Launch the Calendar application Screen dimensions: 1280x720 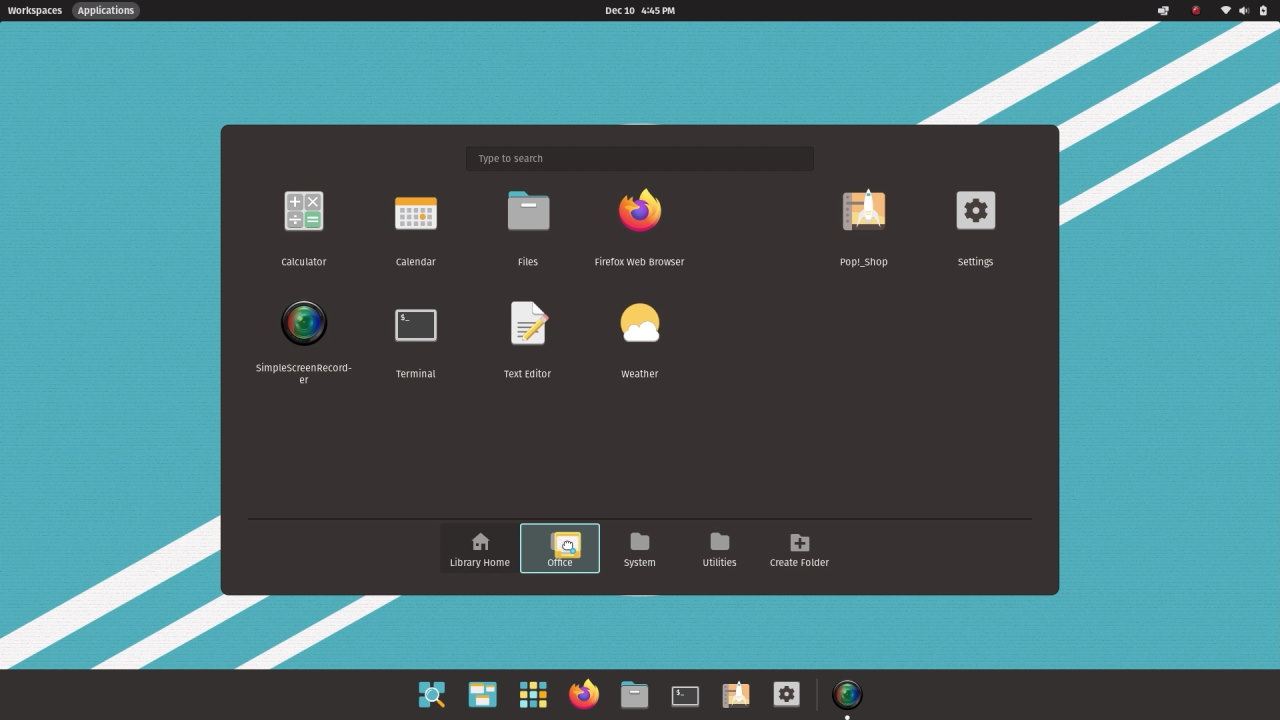[x=415, y=212]
